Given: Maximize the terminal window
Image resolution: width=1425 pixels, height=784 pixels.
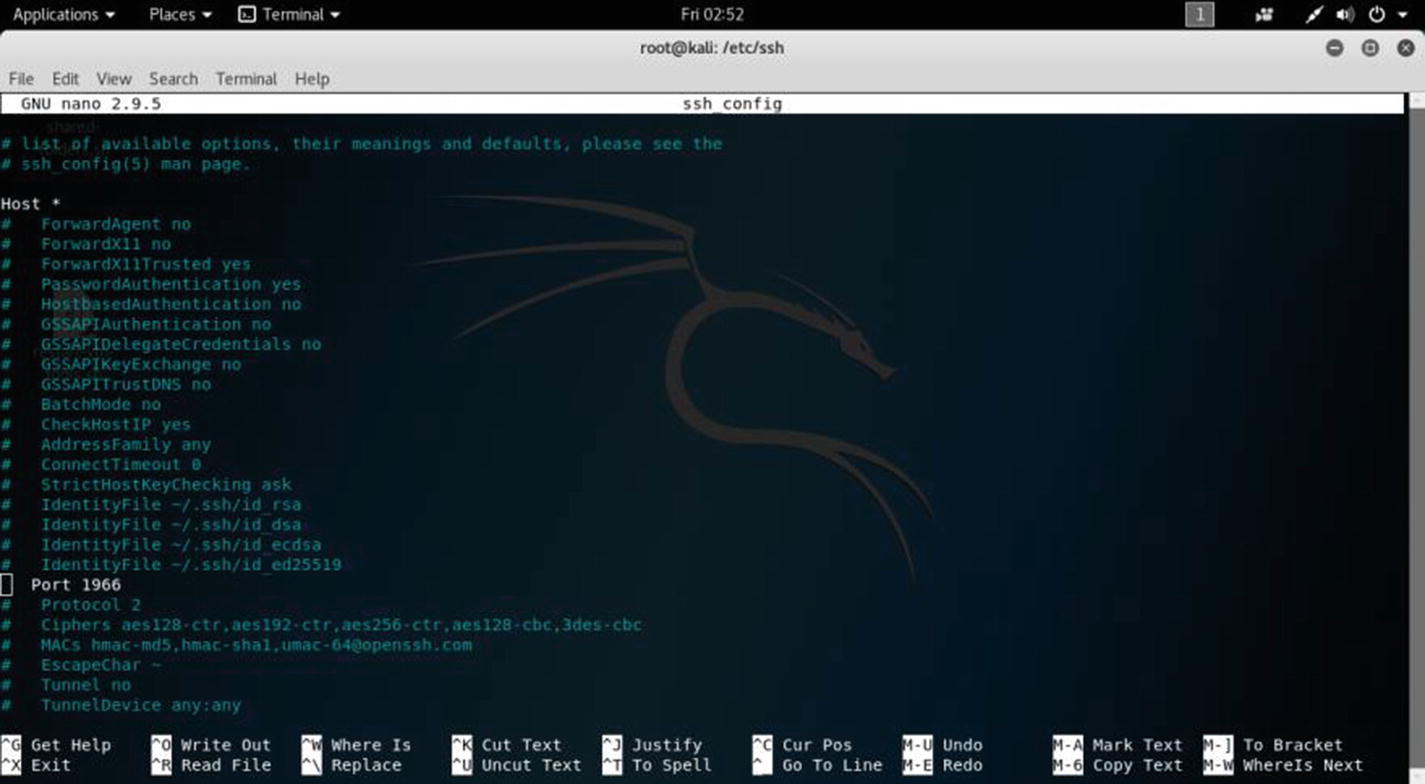Looking at the screenshot, I should [x=1370, y=48].
